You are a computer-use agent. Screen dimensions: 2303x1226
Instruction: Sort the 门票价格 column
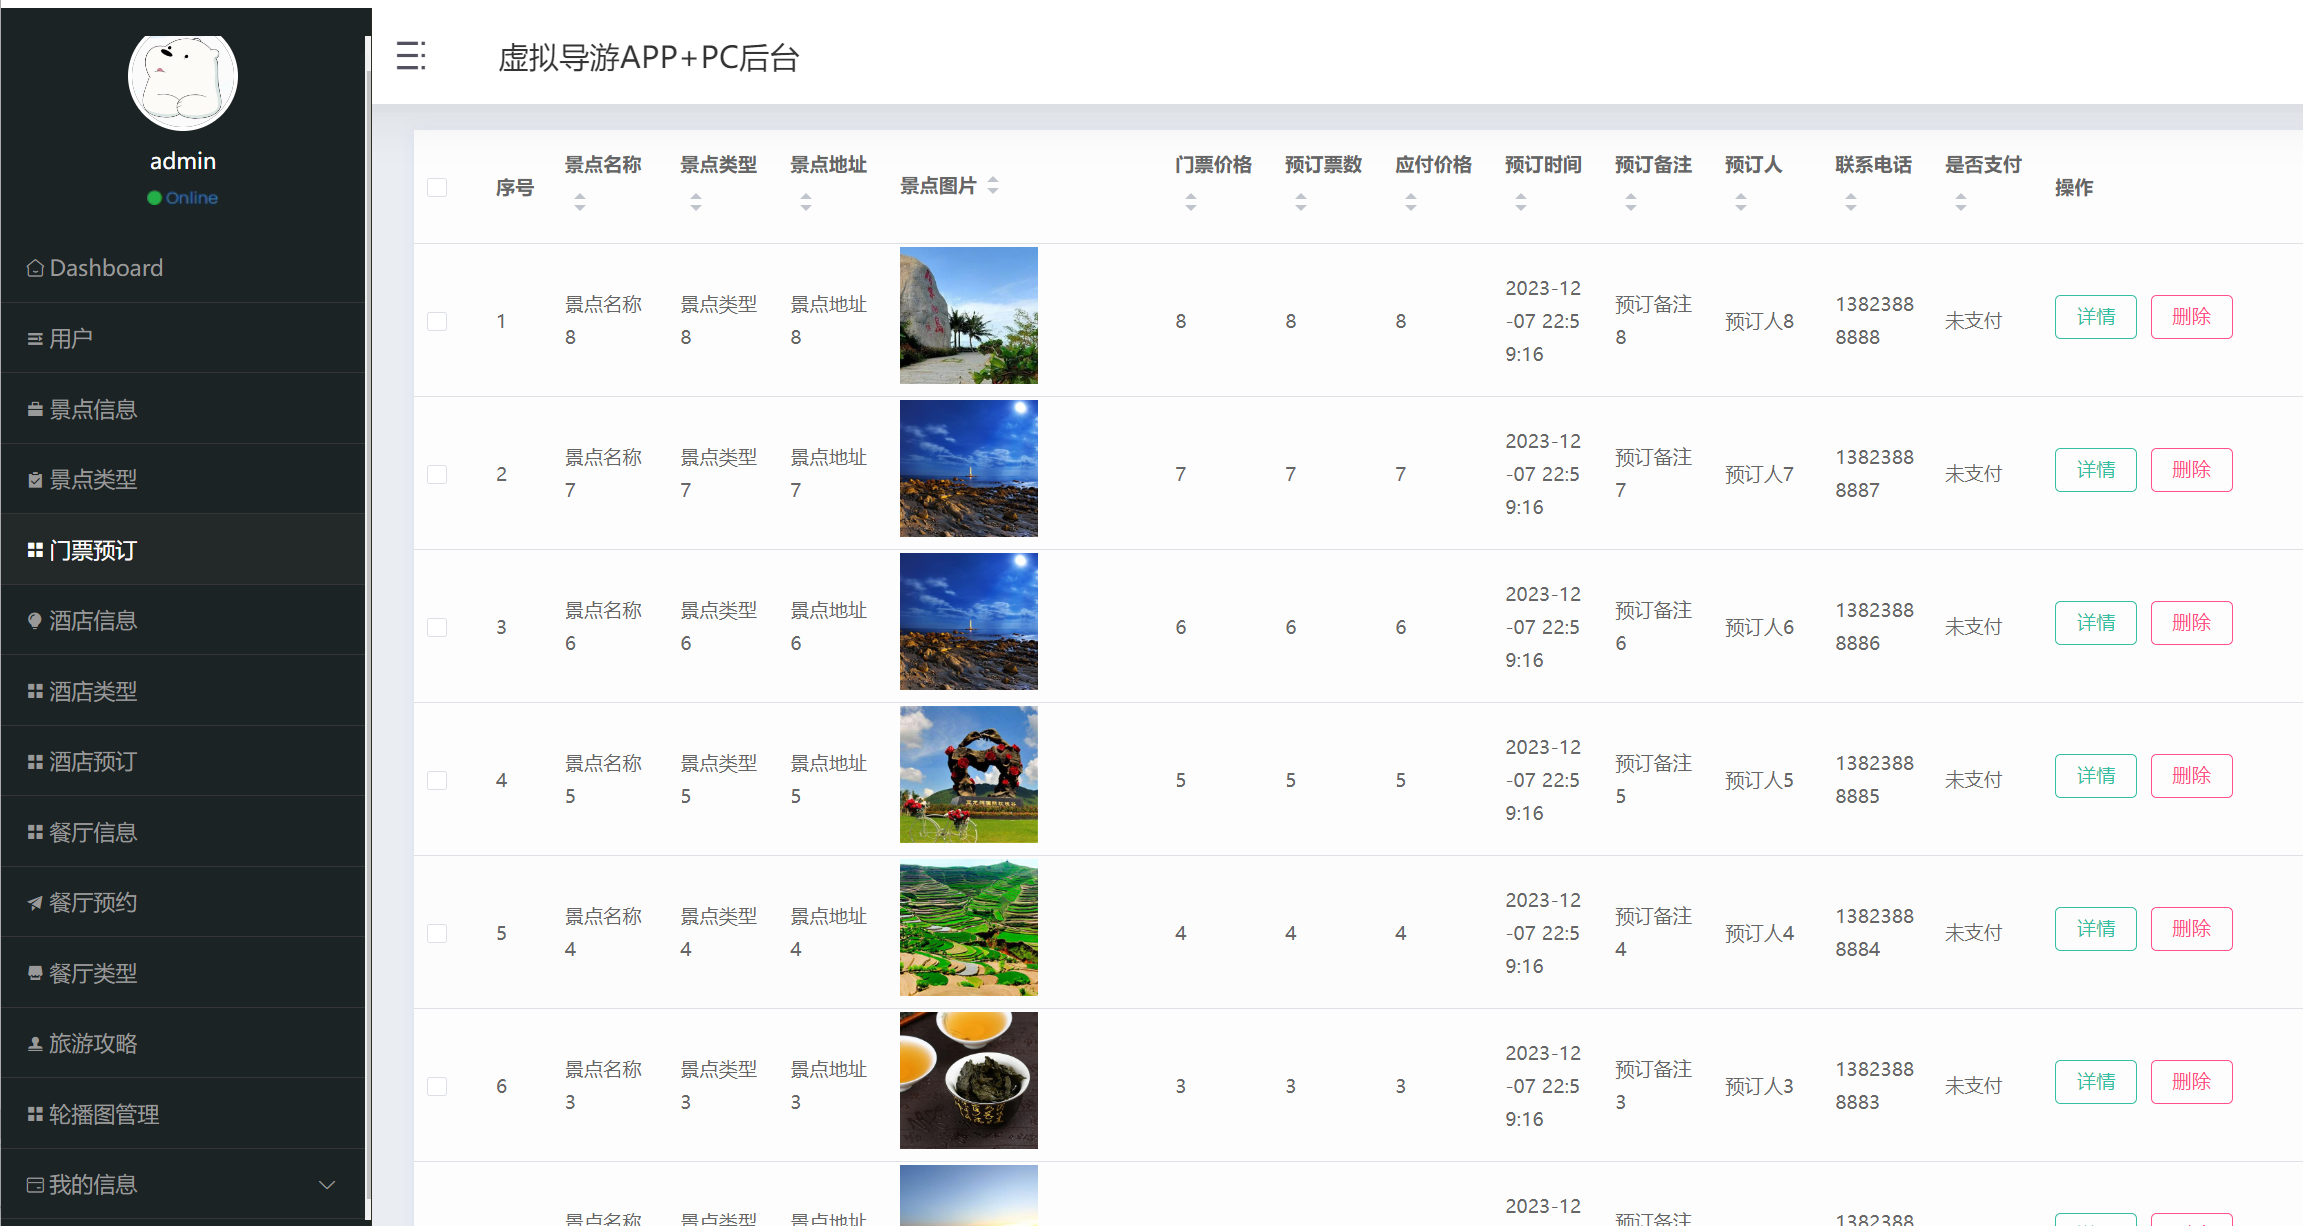1190,201
